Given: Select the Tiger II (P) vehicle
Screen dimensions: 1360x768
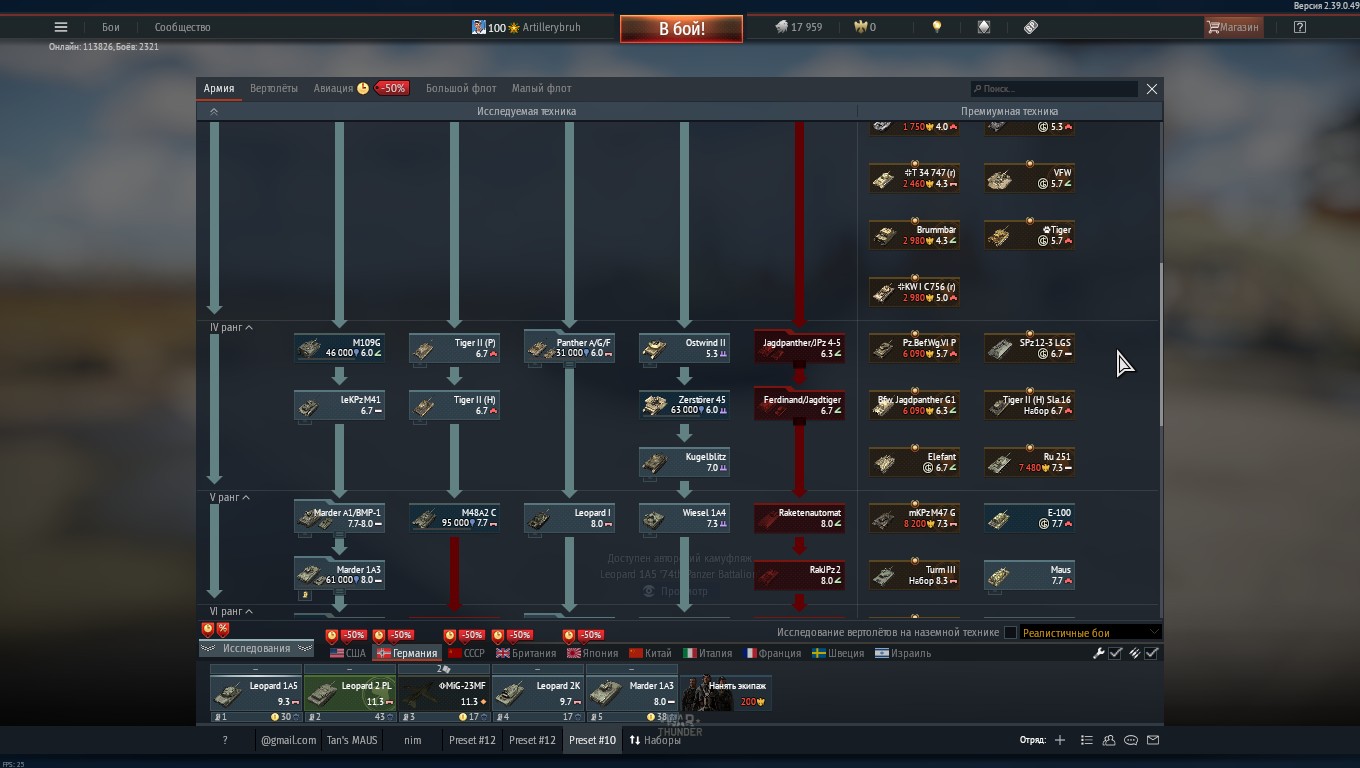Looking at the screenshot, I should 455,348.
